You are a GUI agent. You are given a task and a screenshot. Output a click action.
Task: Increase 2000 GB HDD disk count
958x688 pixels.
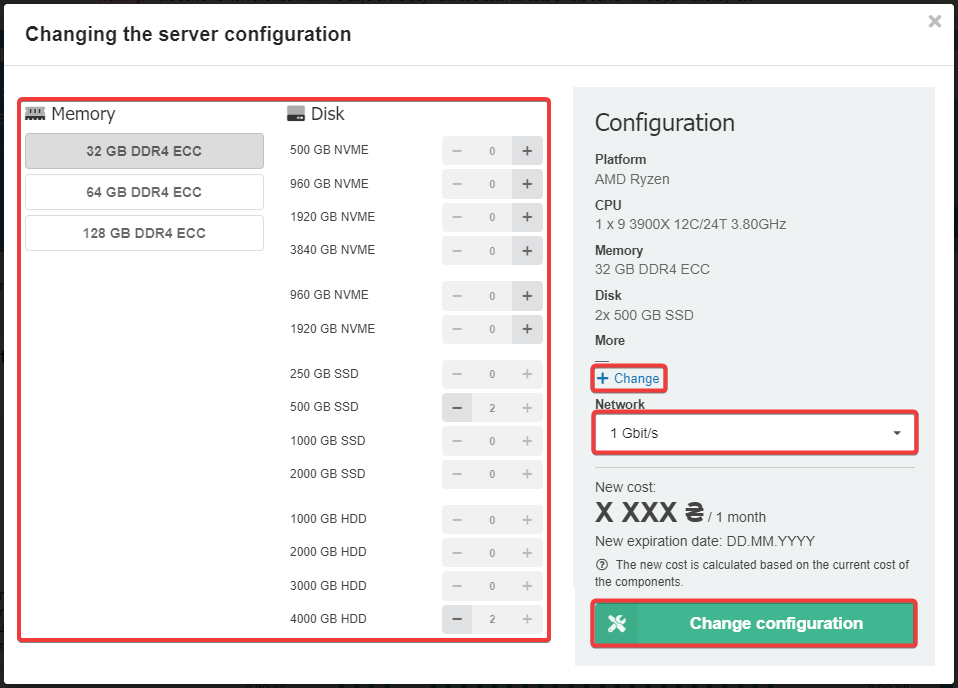527,553
